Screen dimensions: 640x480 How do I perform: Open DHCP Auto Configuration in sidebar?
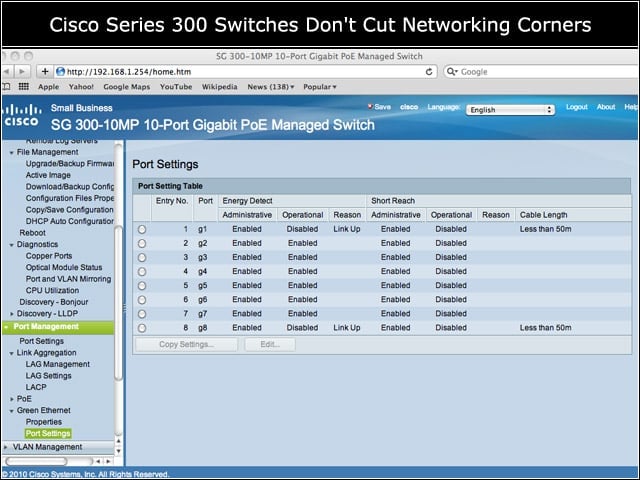[x=69, y=221]
